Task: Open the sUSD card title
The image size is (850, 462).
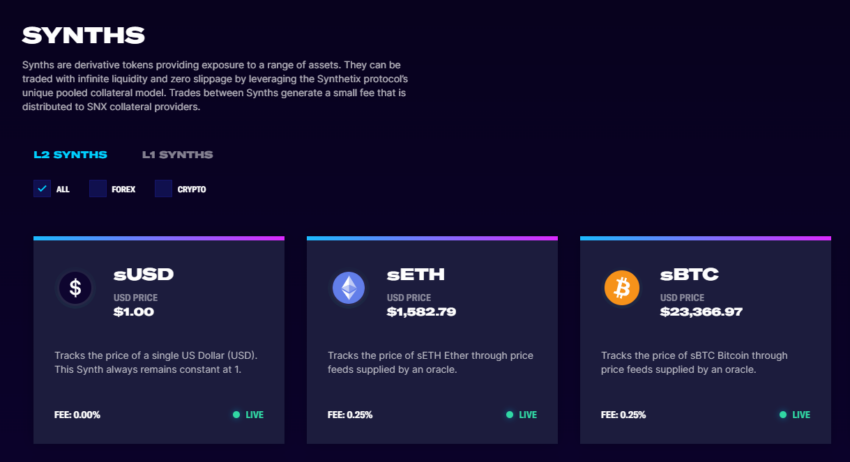Action: [x=144, y=274]
